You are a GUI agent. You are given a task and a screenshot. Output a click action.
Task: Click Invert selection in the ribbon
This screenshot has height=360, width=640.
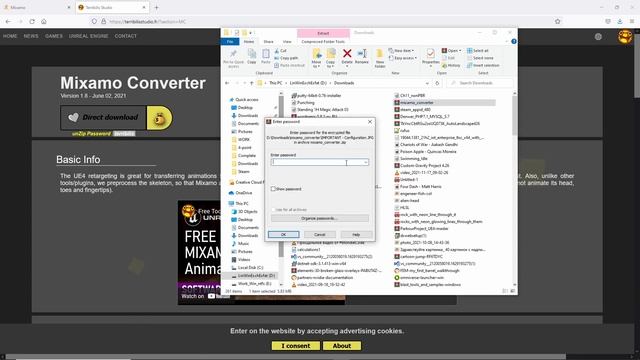coord(483,65)
